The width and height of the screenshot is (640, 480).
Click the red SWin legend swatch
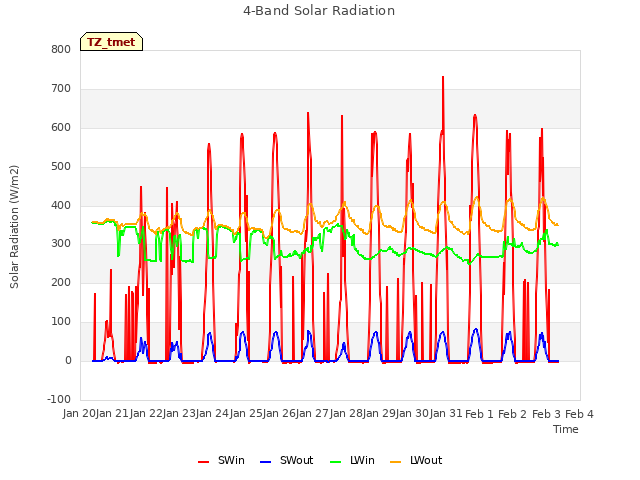[x=203, y=462]
